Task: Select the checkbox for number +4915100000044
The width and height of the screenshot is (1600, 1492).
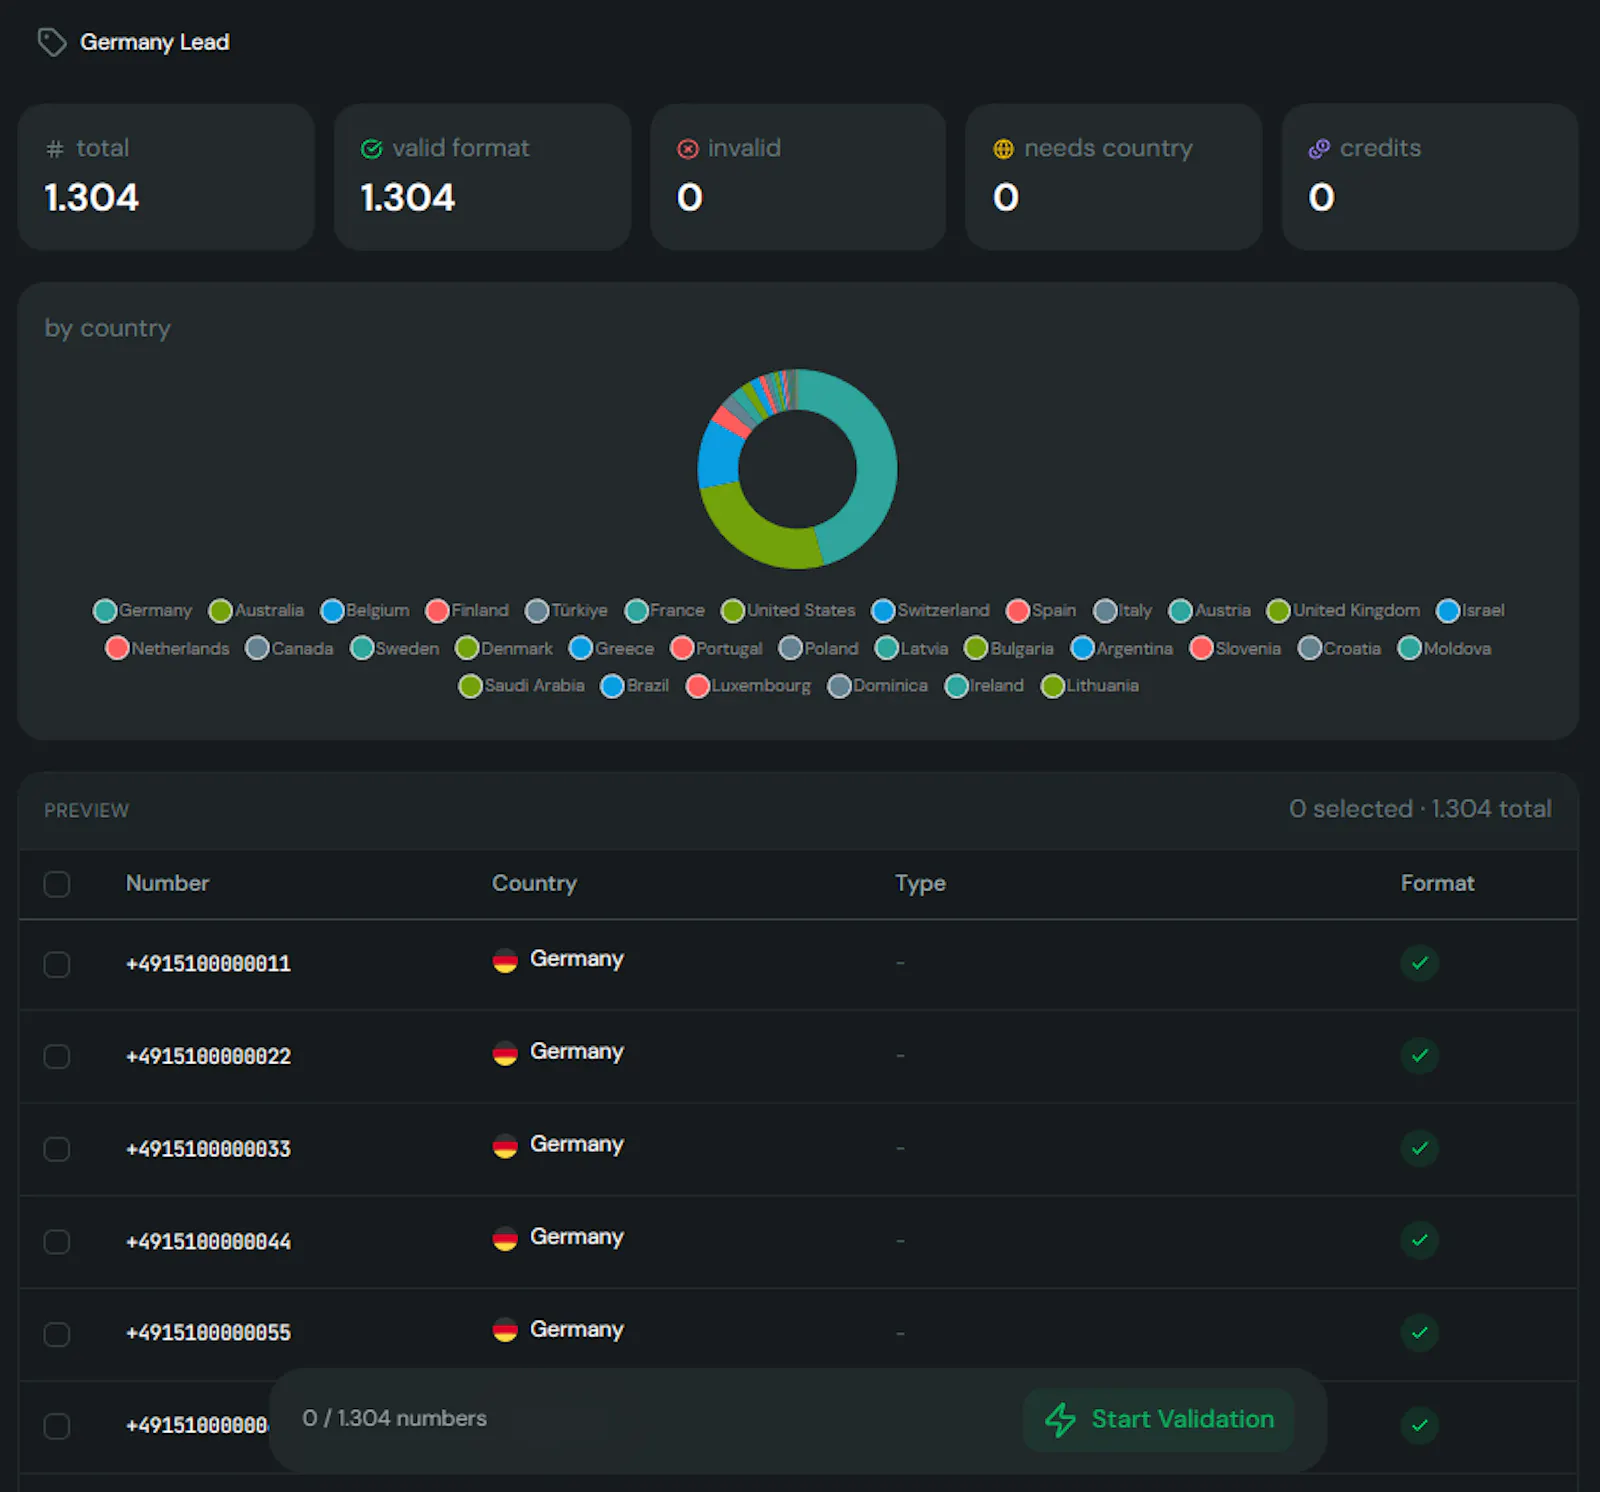Action: coord(57,1242)
